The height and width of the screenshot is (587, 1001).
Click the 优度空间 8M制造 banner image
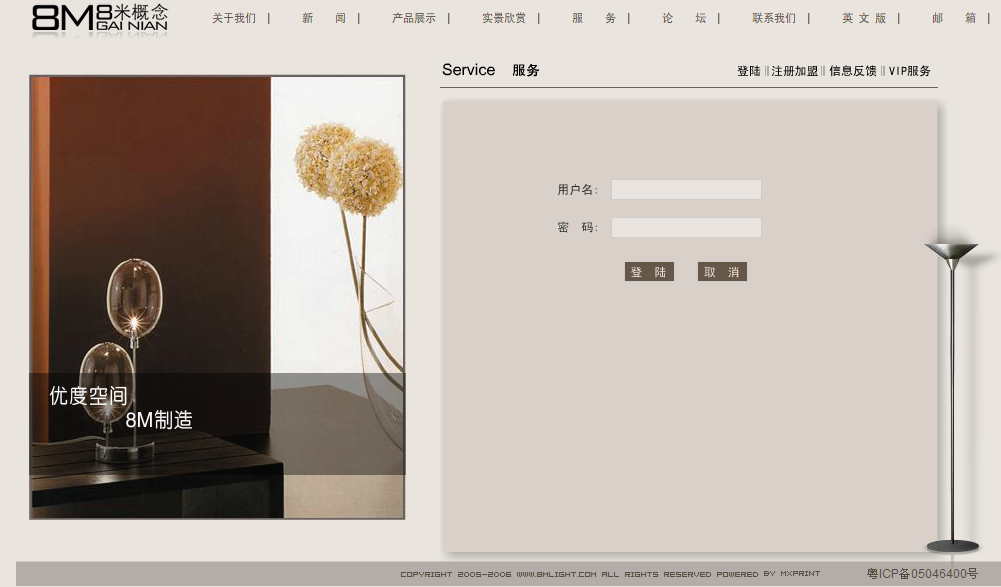[x=217, y=297]
